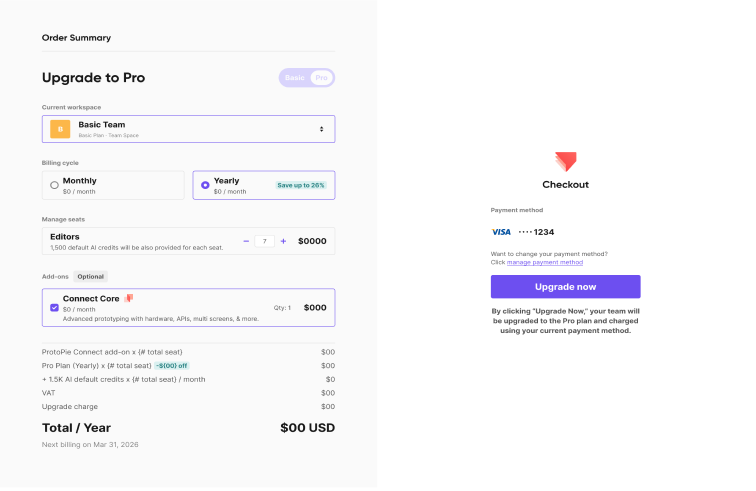This screenshot has height=491, width=756.
Task: Open the current workspace dropdown arrows
Action: coord(322,129)
